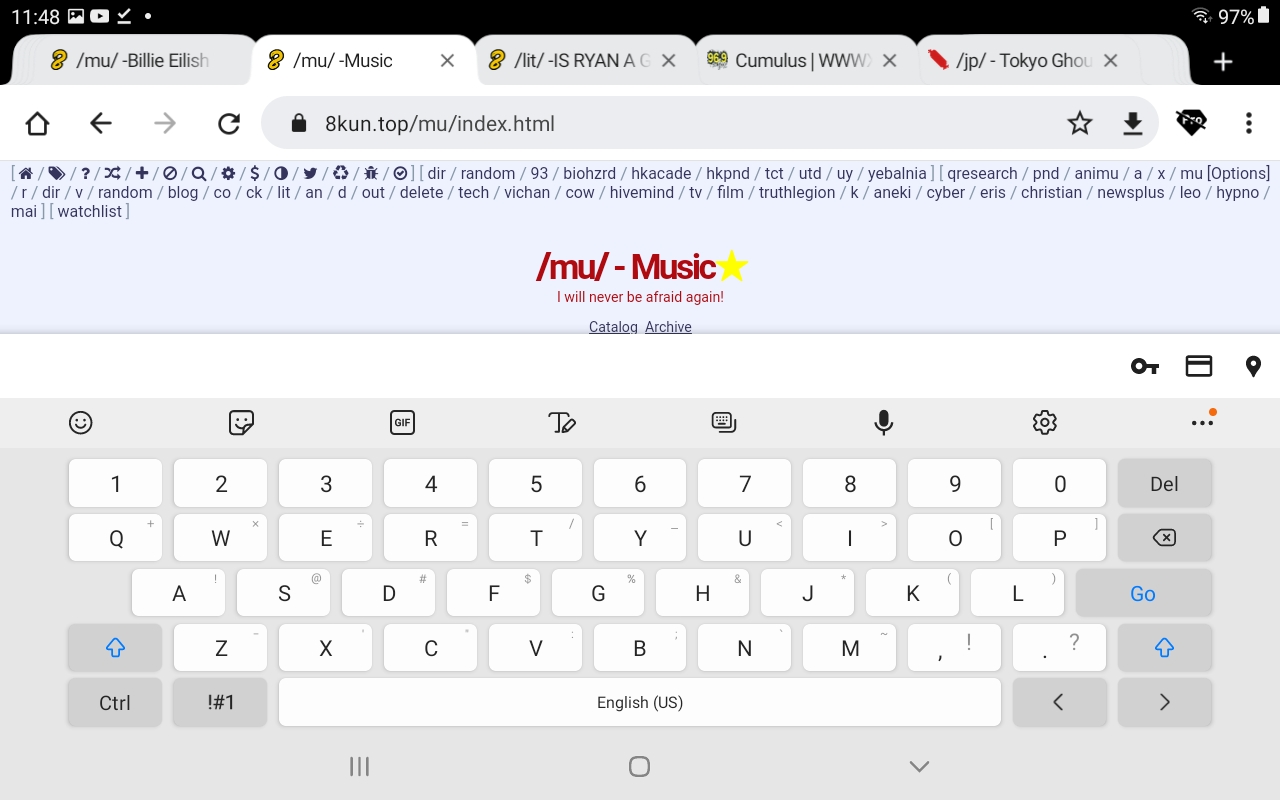Tap the Del key
Screen dimensions: 1280x800
[1164, 484]
